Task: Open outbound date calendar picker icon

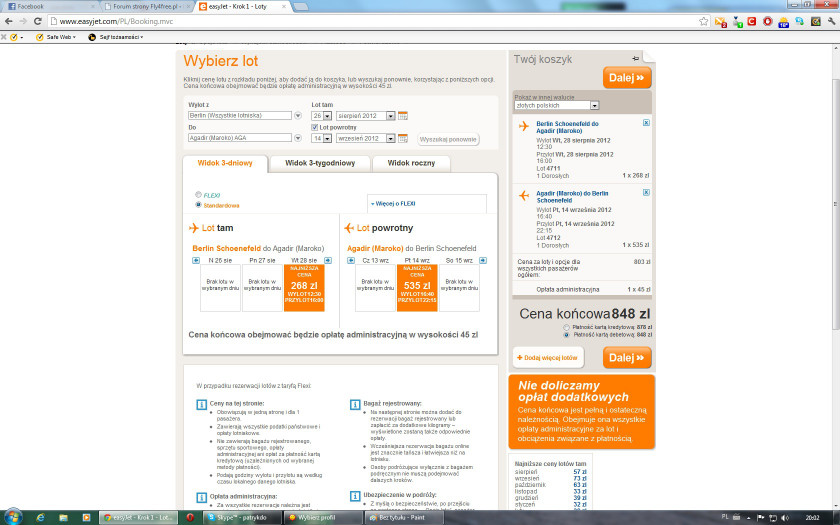Action: tap(403, 116)
